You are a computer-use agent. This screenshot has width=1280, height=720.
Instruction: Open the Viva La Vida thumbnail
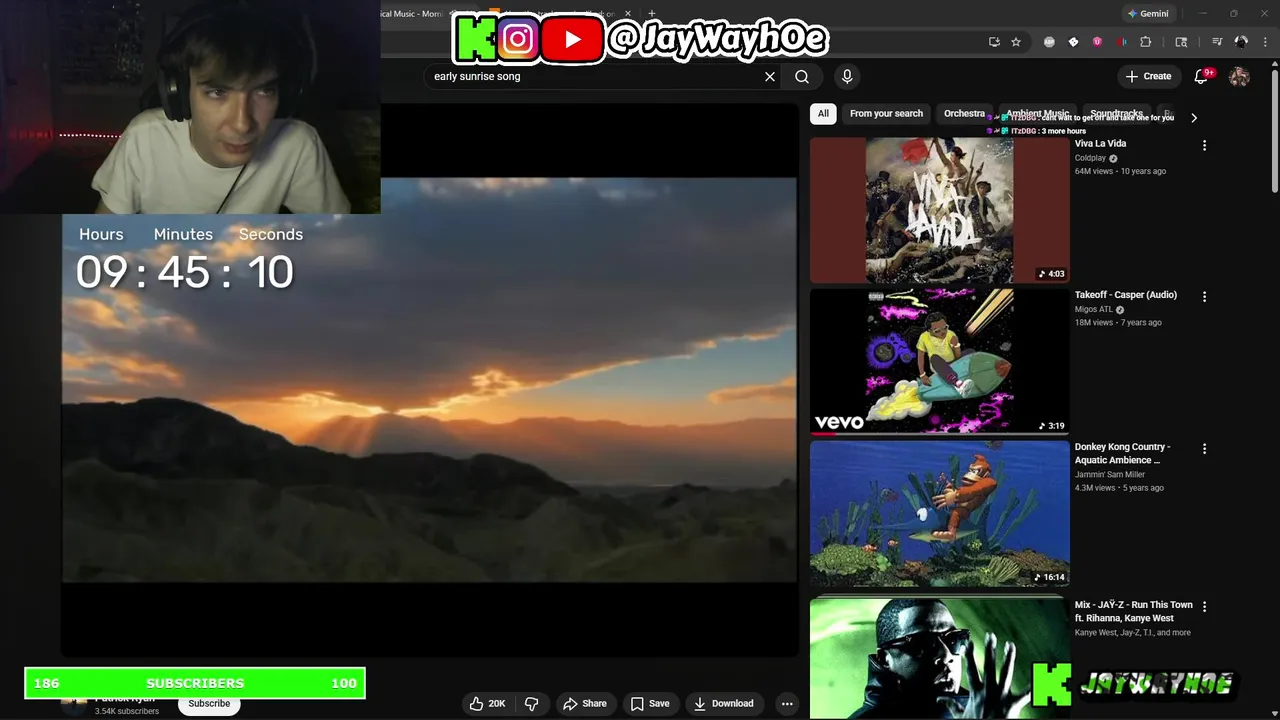point(939,210)
